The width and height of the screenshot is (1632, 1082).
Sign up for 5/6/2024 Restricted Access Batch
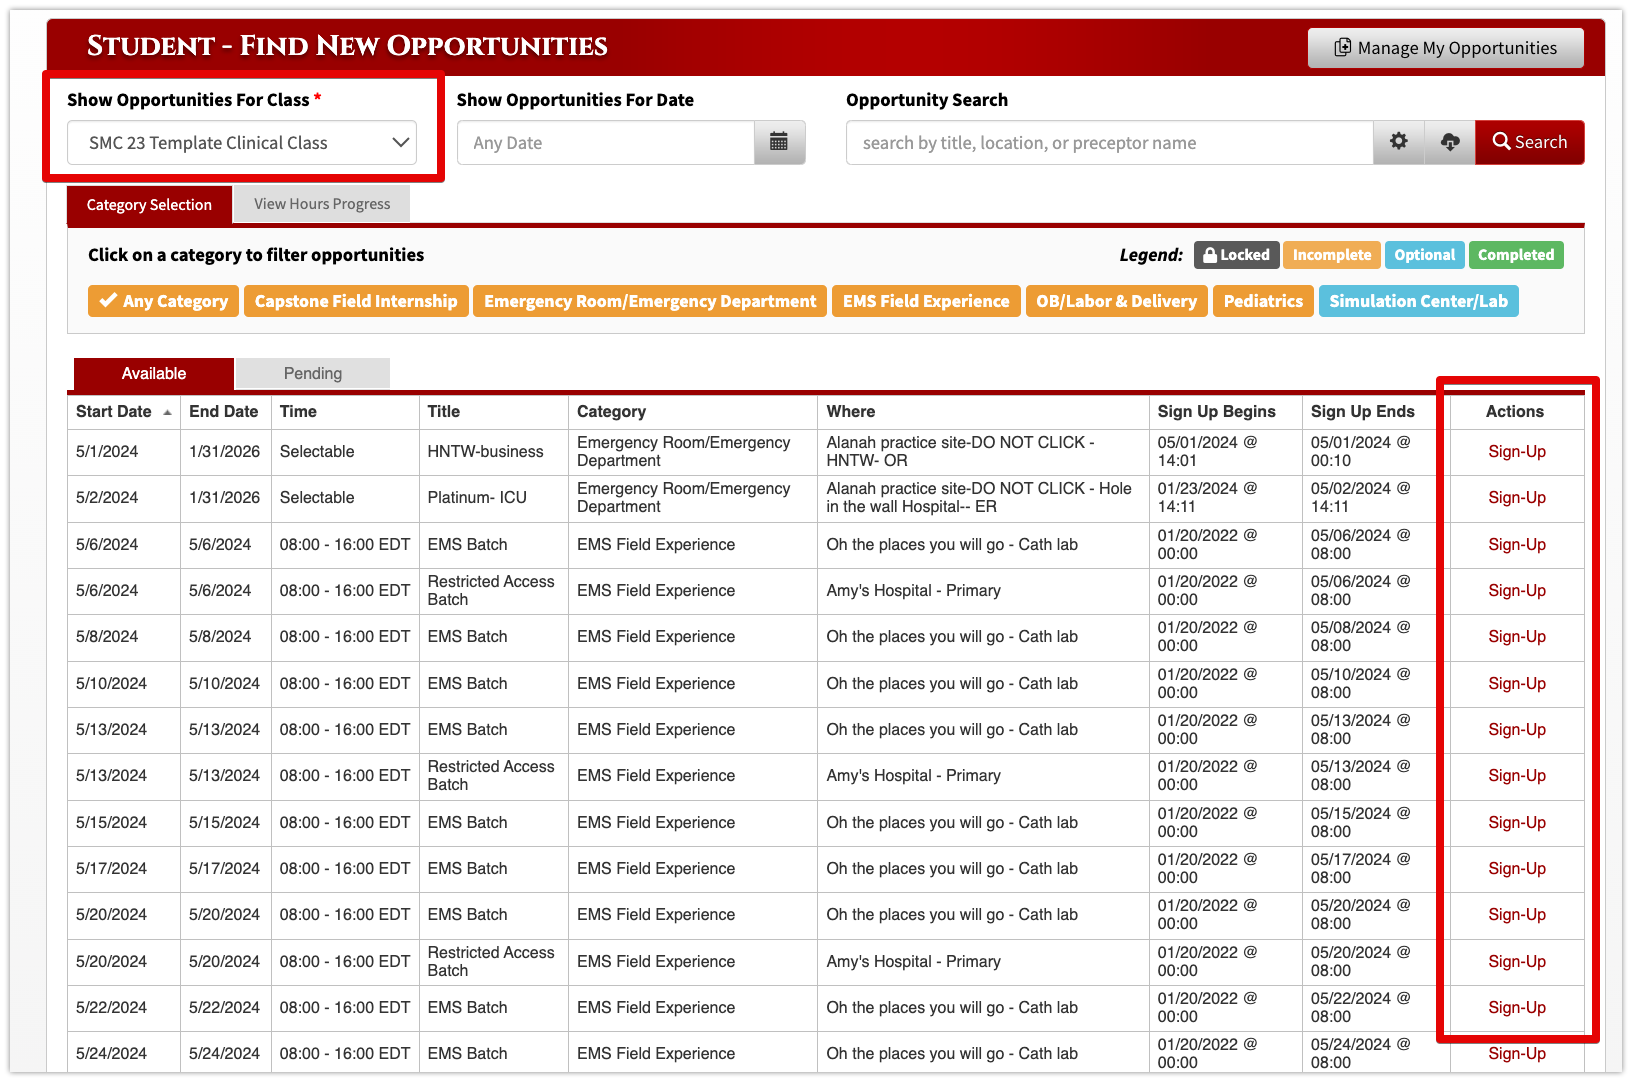coord(1517,591)
